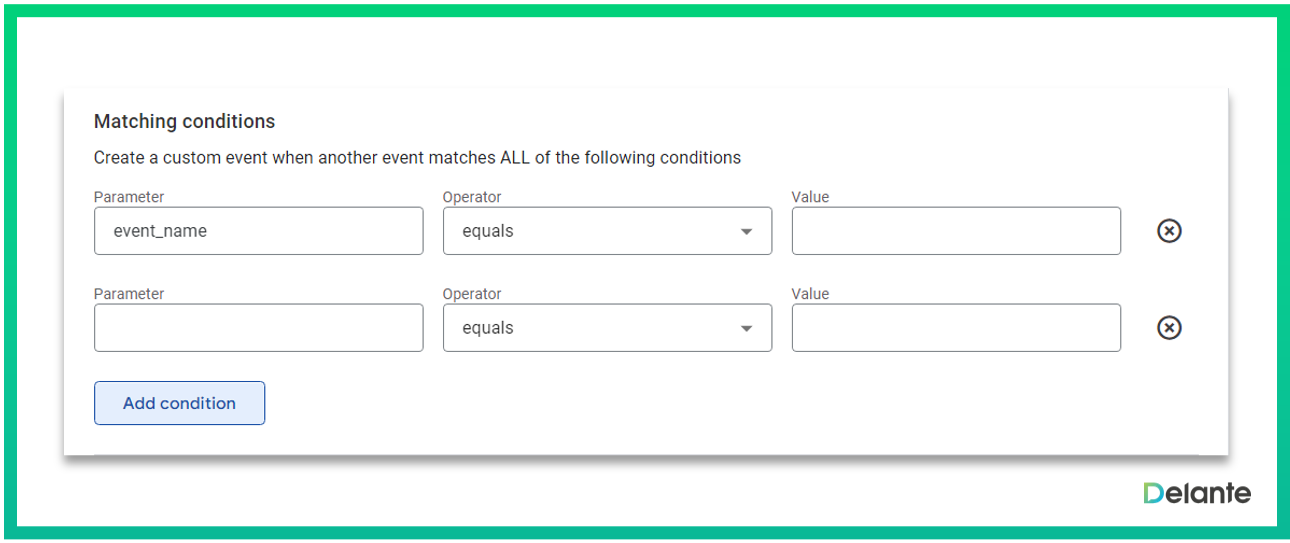
Task: Select the 'equals' text in second Operator box
Action: coord(488,328)
